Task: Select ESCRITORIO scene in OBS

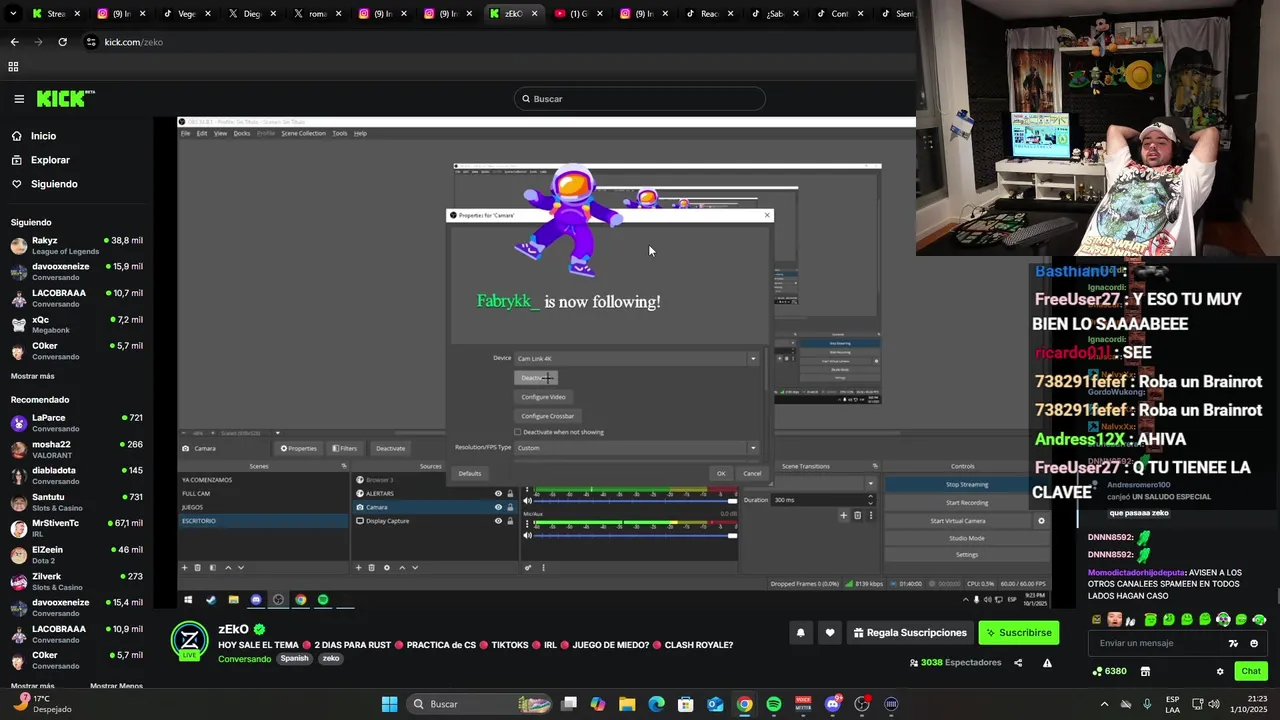Action: (x=263, y=521)
